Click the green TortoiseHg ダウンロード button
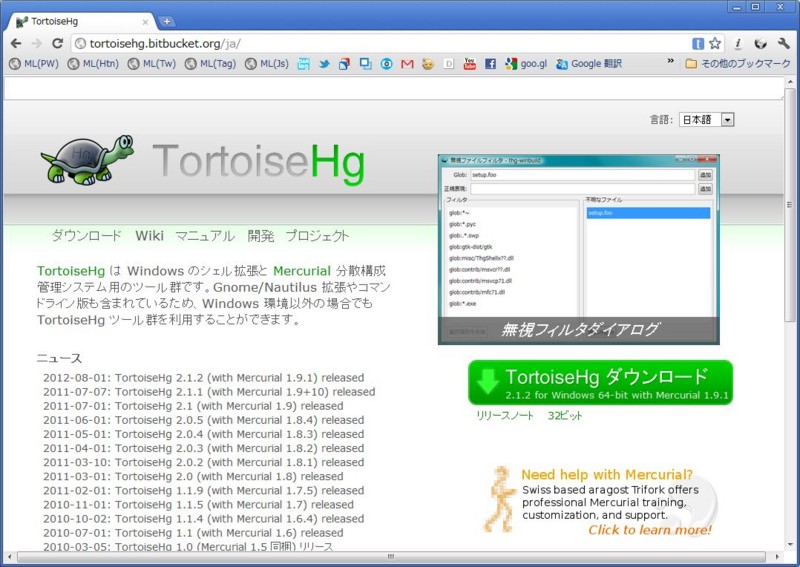Viewport: 800px width, 567px height. point(601,383)
